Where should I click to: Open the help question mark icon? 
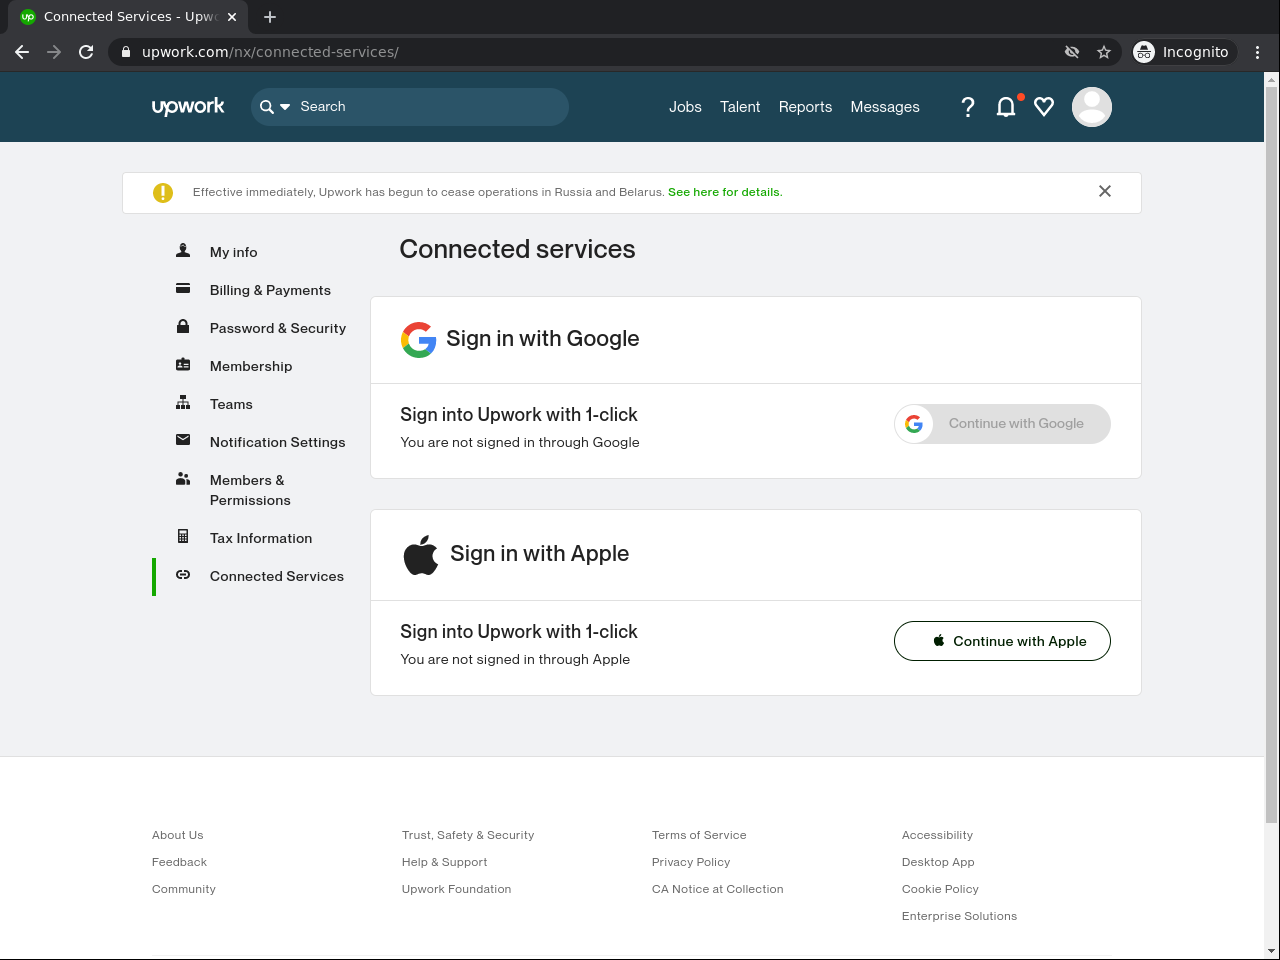[x=967, y=107]
